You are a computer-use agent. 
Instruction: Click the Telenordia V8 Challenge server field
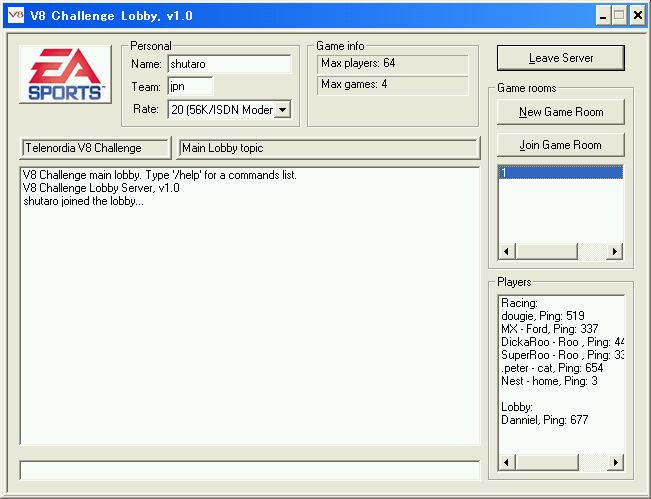95,148
